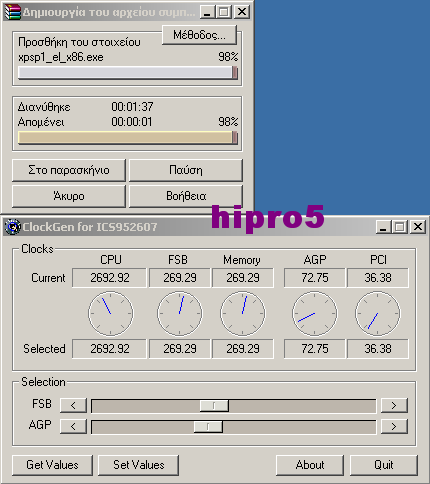Image resolution: width=430 pixels, height=484 pixels.
Task: Quit ClockGen with the Quit button
Action: (x=384, y=465)
